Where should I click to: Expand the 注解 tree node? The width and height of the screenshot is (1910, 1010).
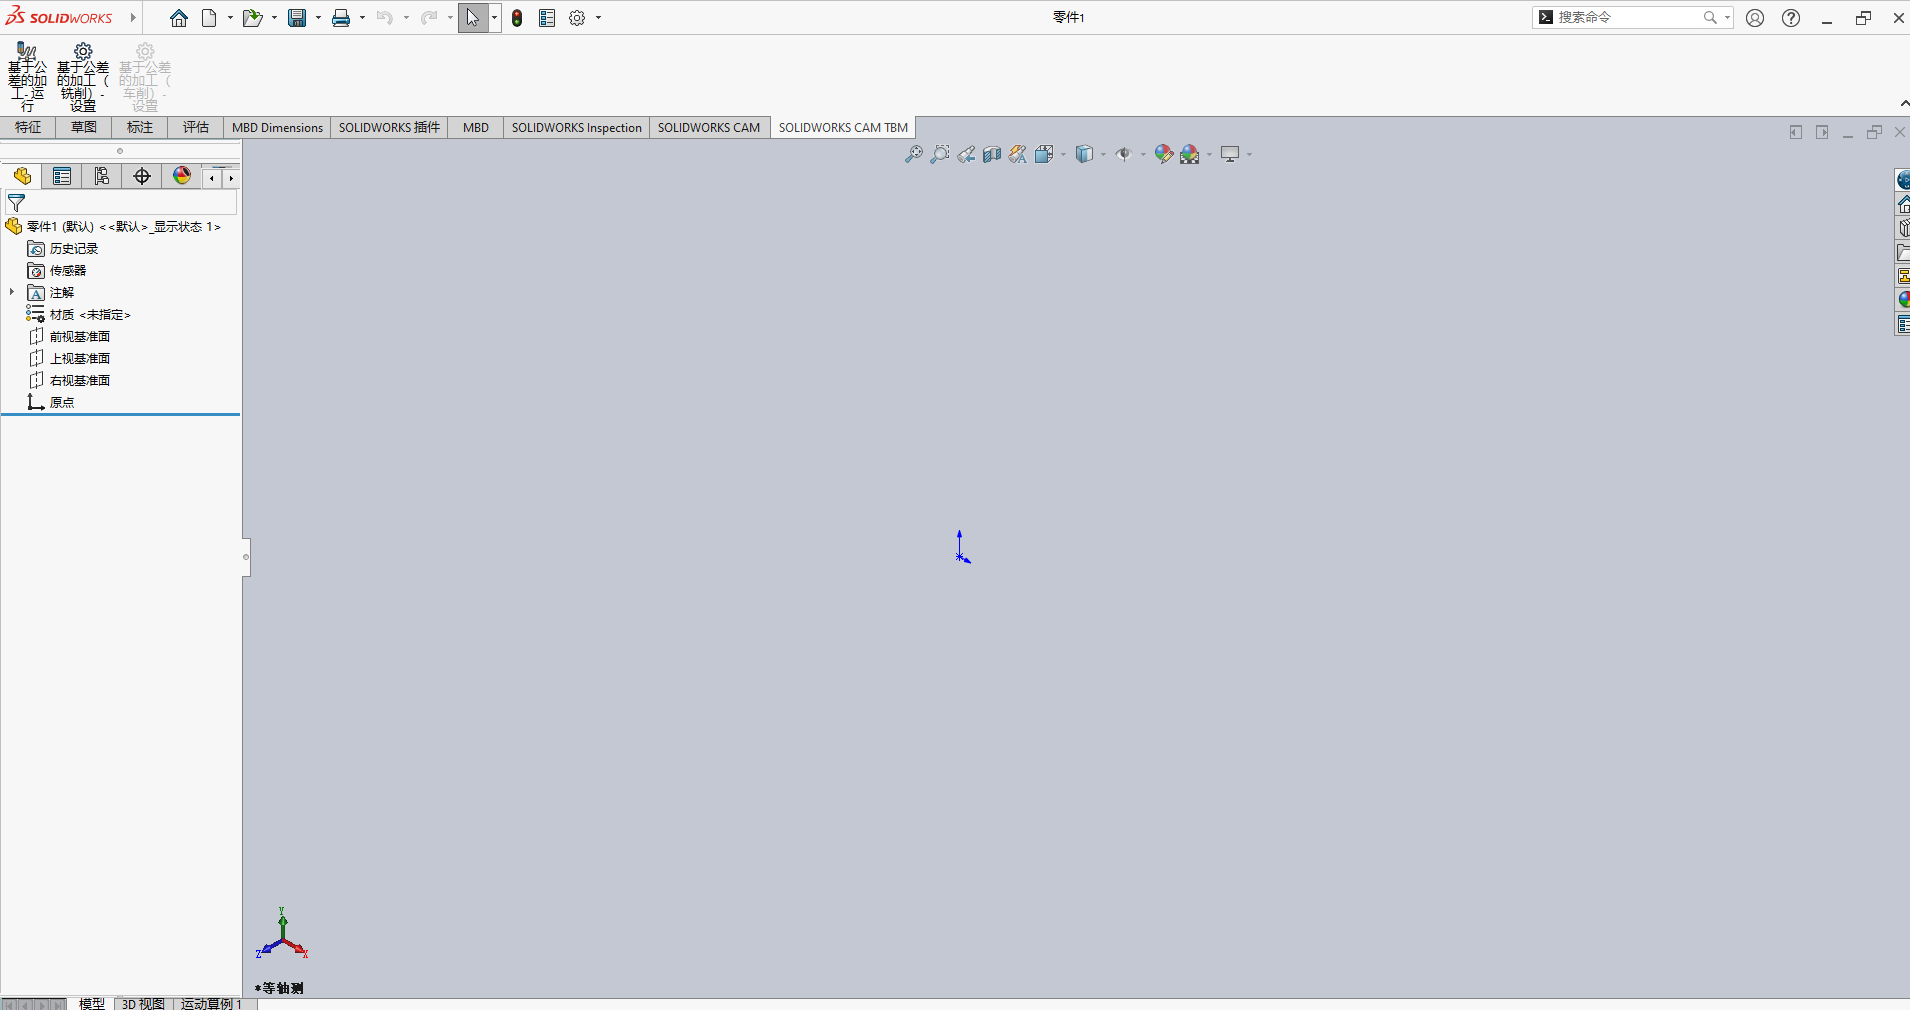12,292
